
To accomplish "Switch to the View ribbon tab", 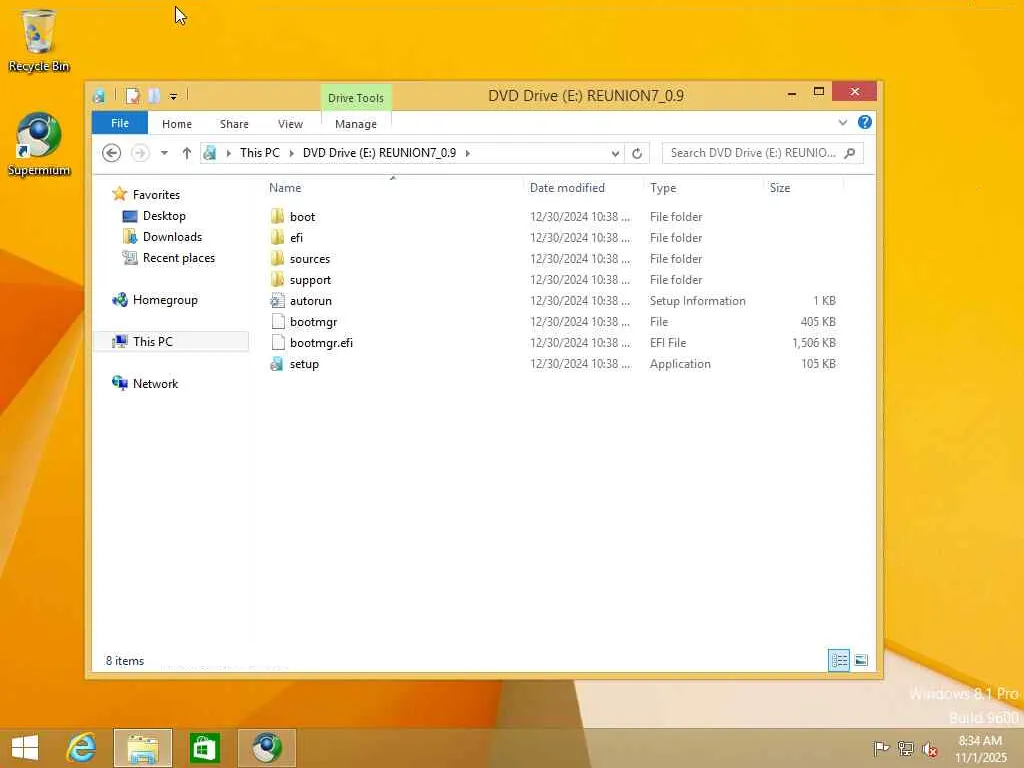I will click(290, 123).
